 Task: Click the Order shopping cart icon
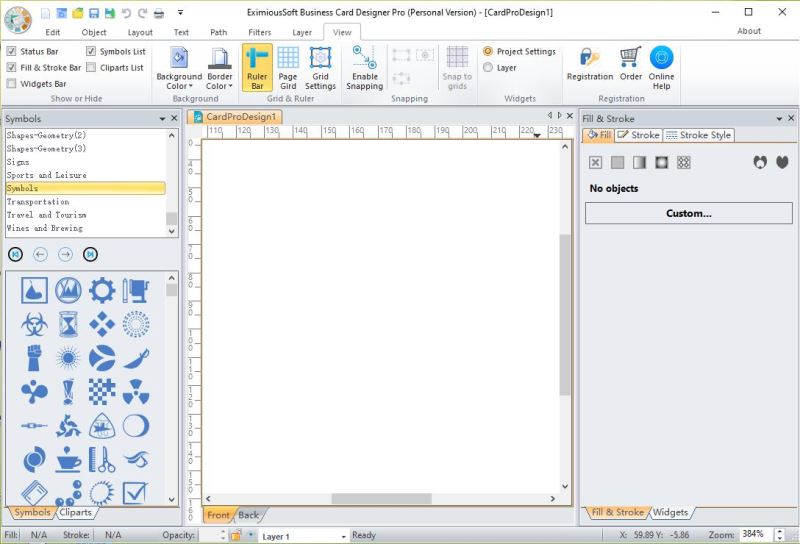[631, 64]
